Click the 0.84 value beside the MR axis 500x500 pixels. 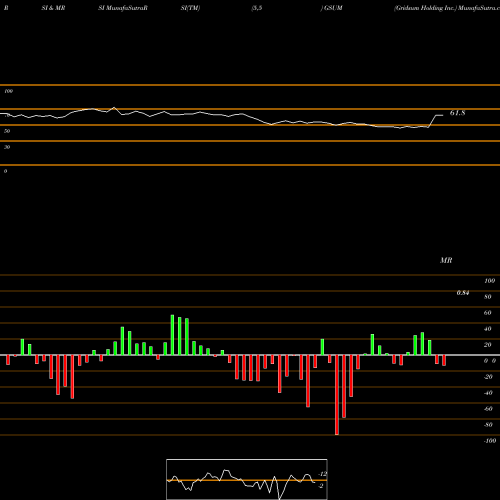463,293
